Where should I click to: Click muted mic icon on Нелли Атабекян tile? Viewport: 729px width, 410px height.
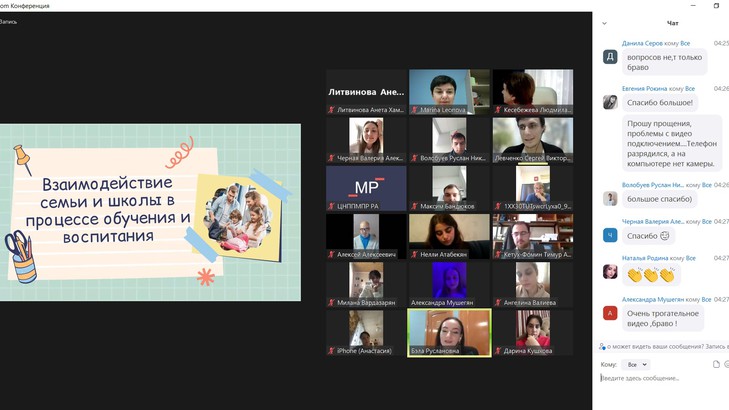(x=414, y=254)
